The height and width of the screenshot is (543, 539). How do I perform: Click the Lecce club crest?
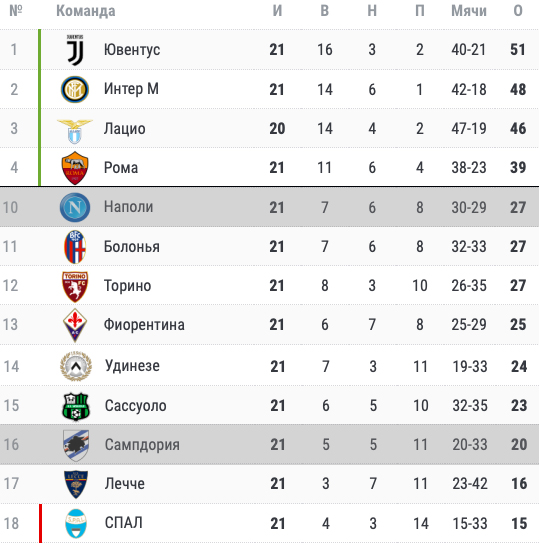[76, 484]
